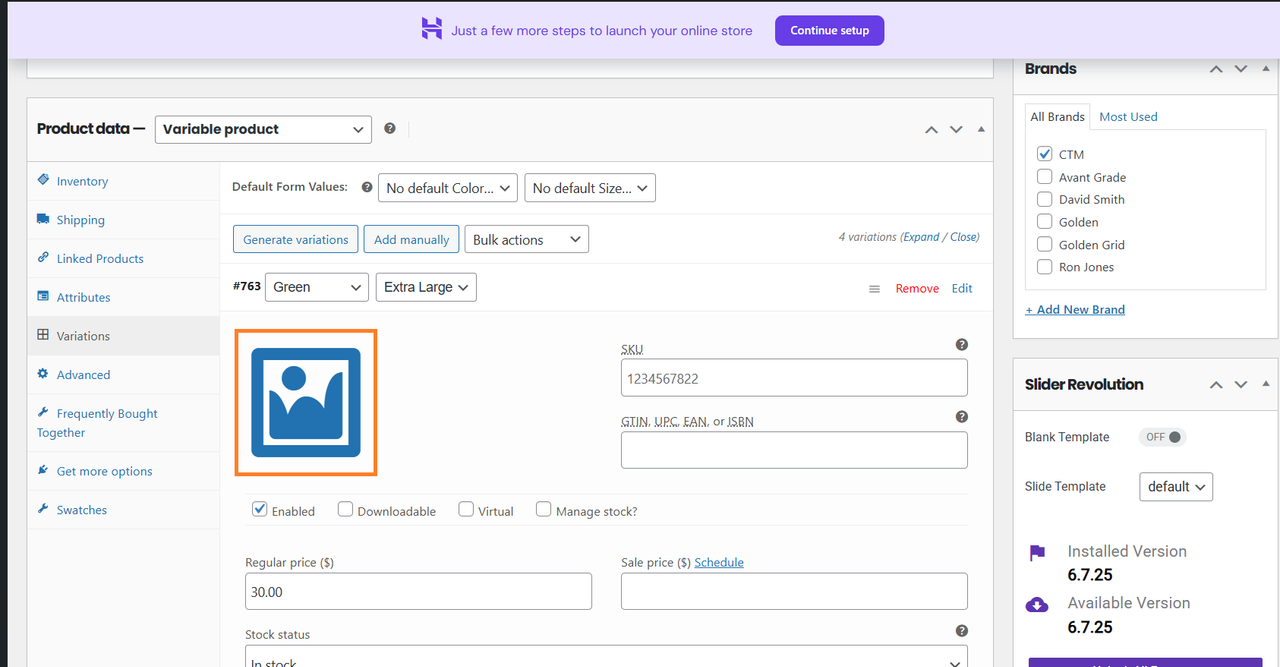Check the Ron Jones brand
The image size is (1280, 667).
pyautogui.click(x=1044, y=267)
